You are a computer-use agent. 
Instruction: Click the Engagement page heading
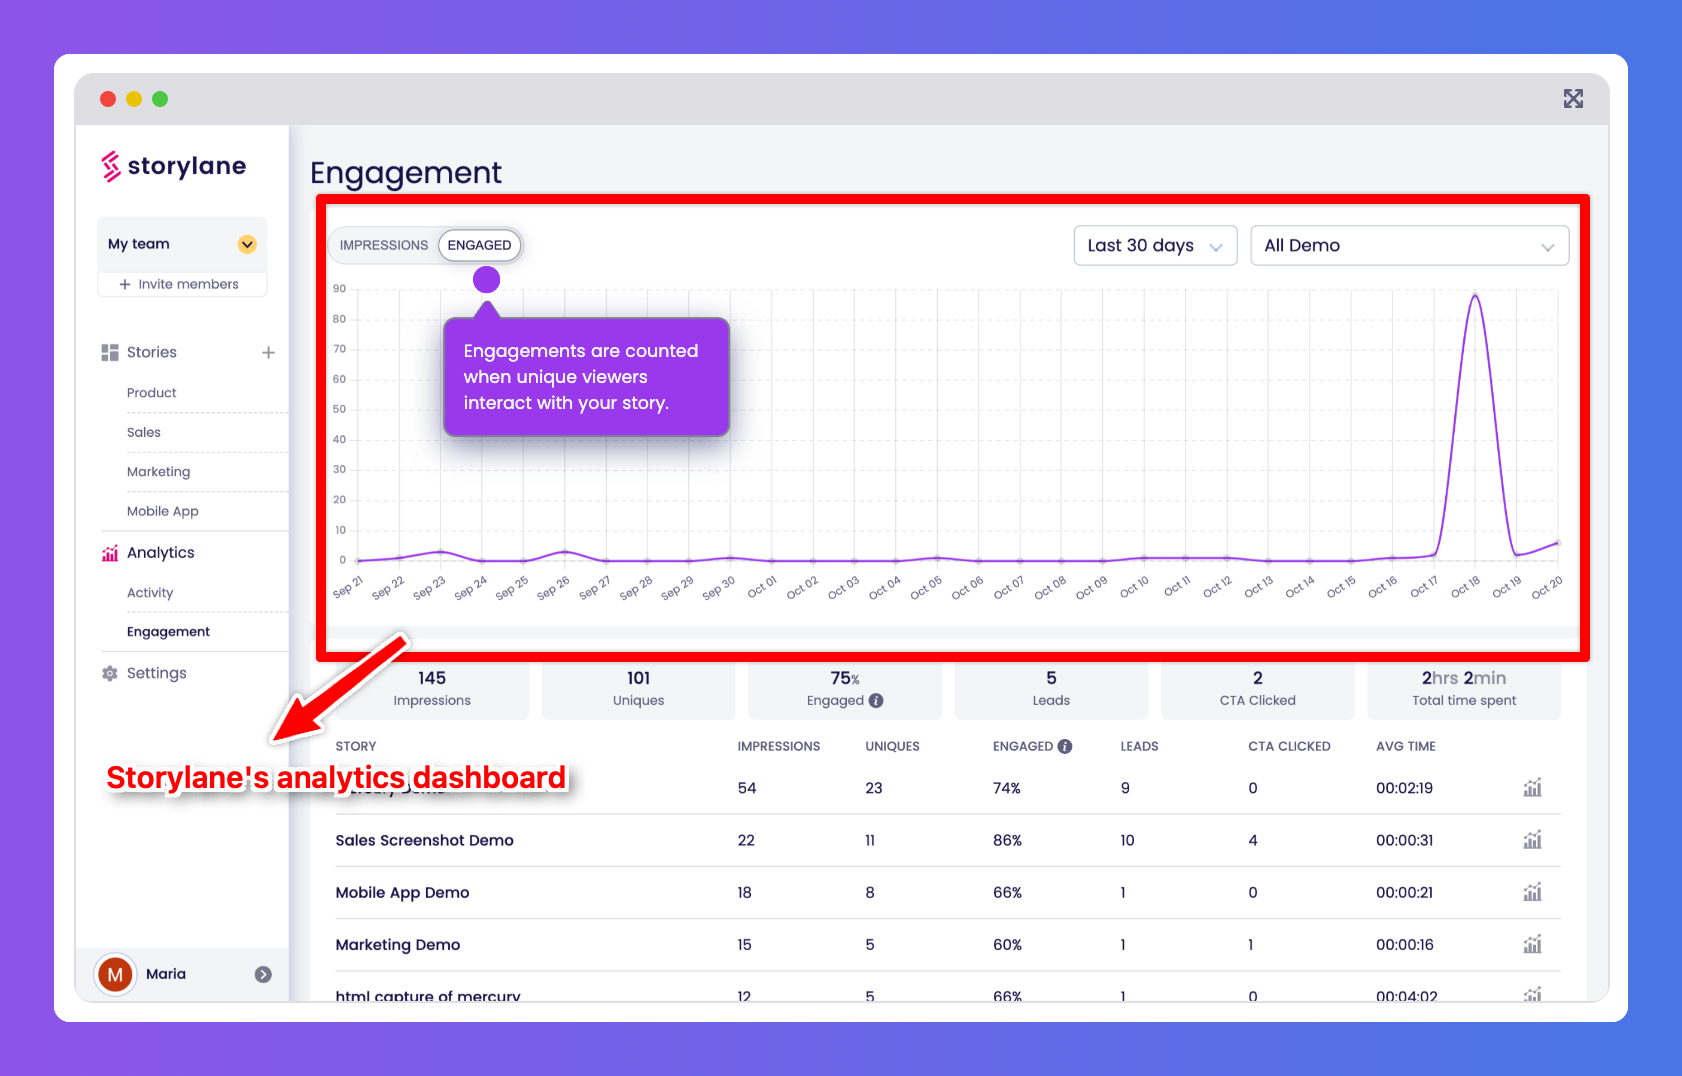pyautogui.click(x=406, y=173)
